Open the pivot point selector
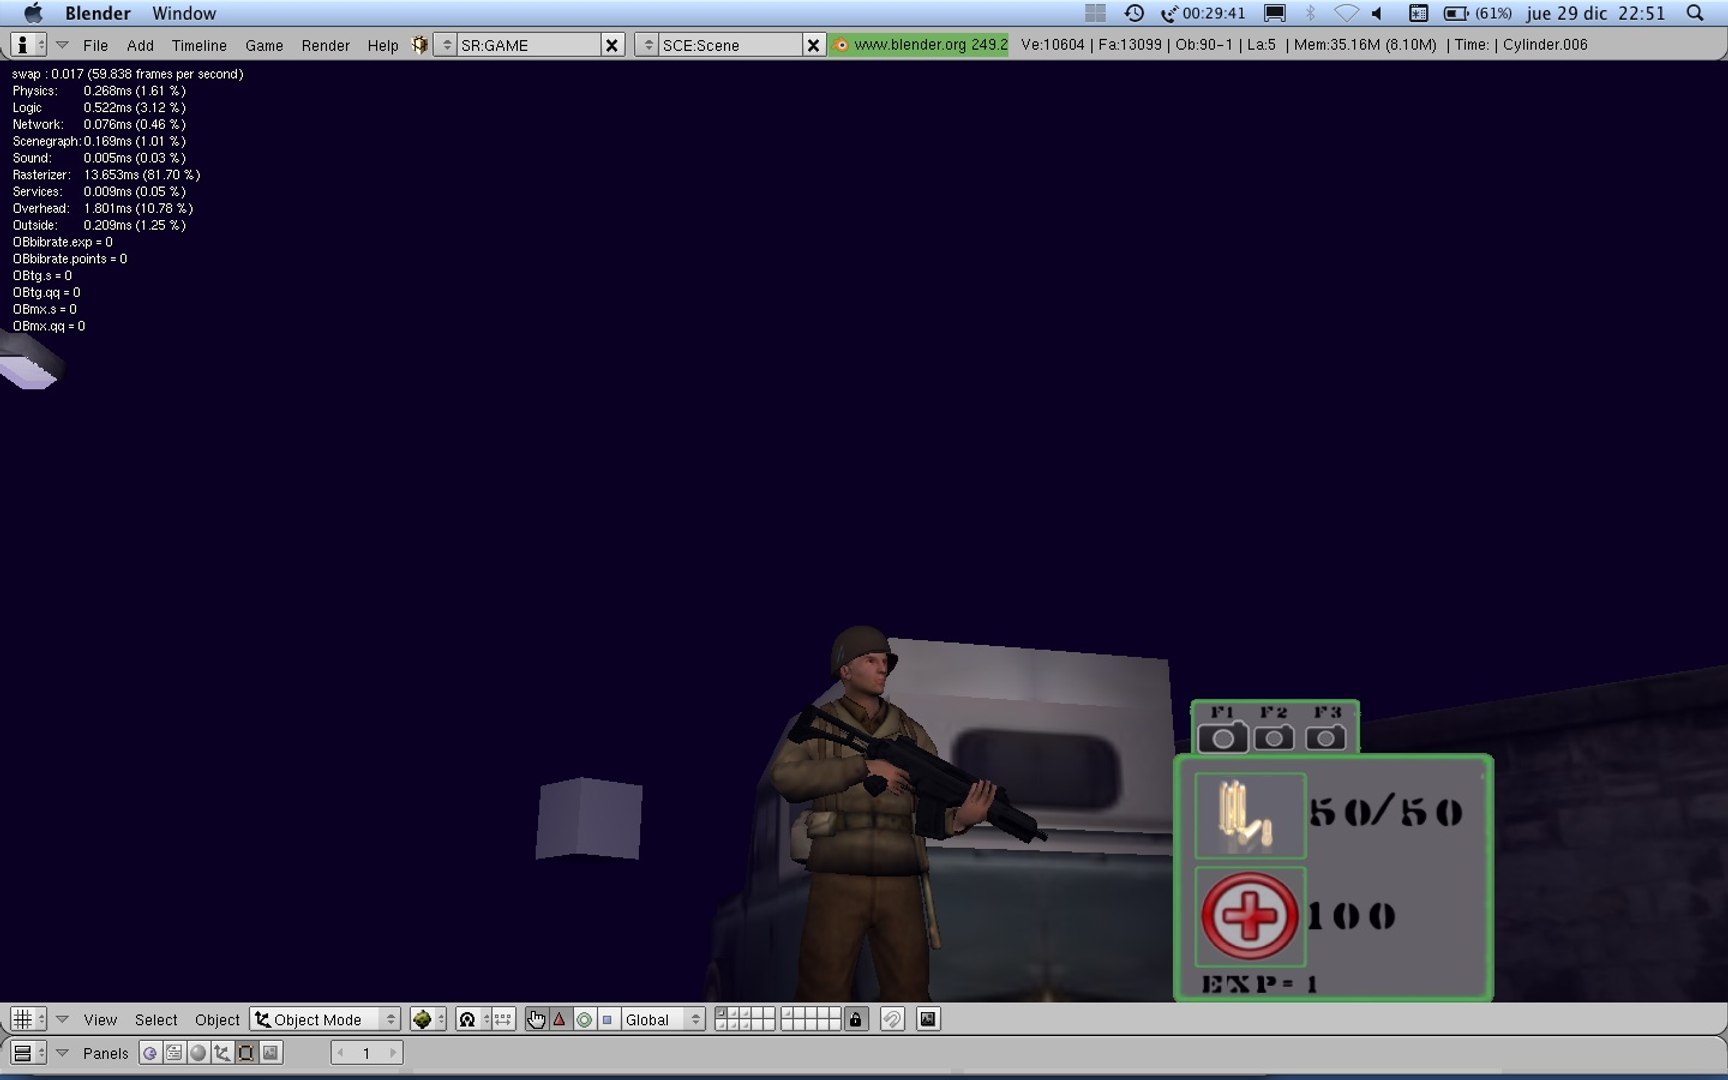Viewport: 1728px width, 1080px height. (x=473, y=1019)
